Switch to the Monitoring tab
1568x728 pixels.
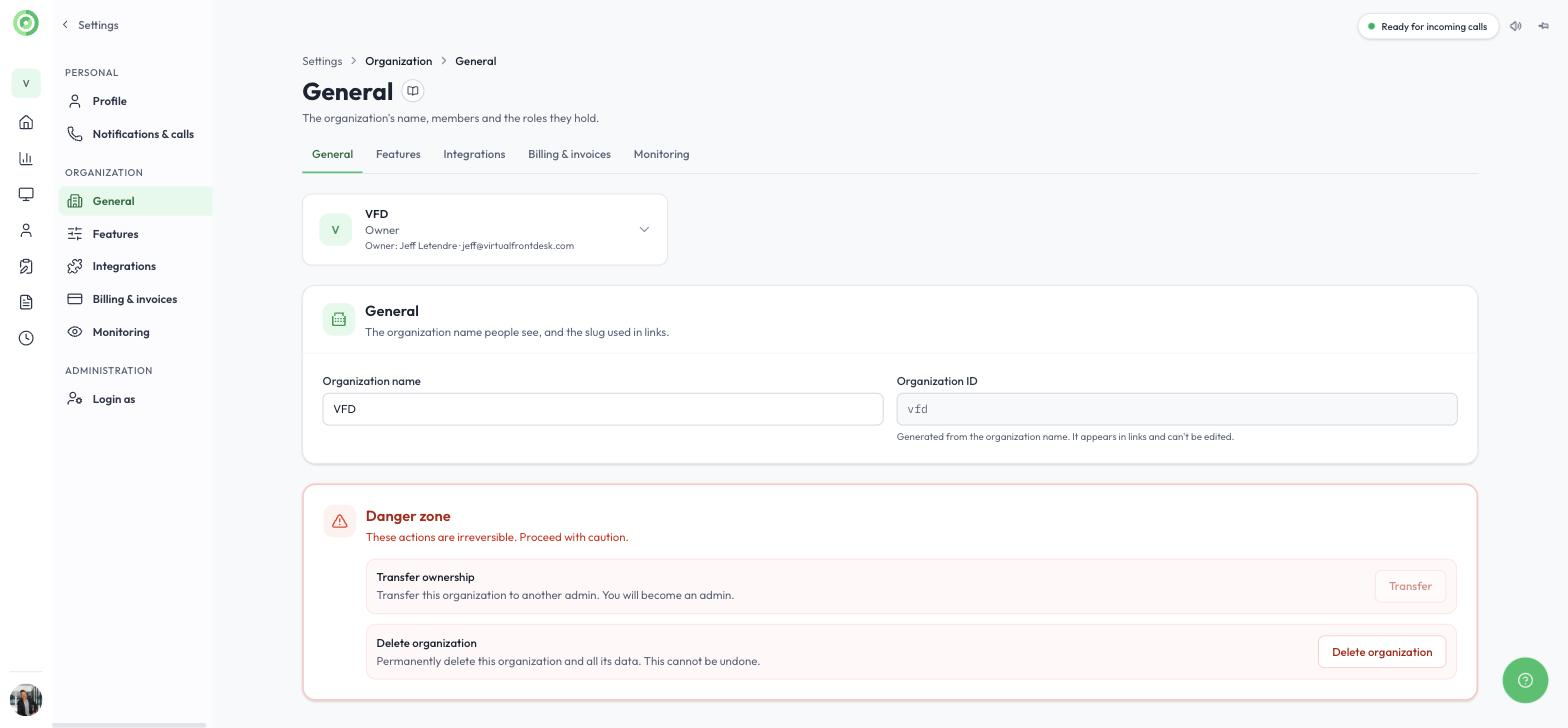pos(661,154)
